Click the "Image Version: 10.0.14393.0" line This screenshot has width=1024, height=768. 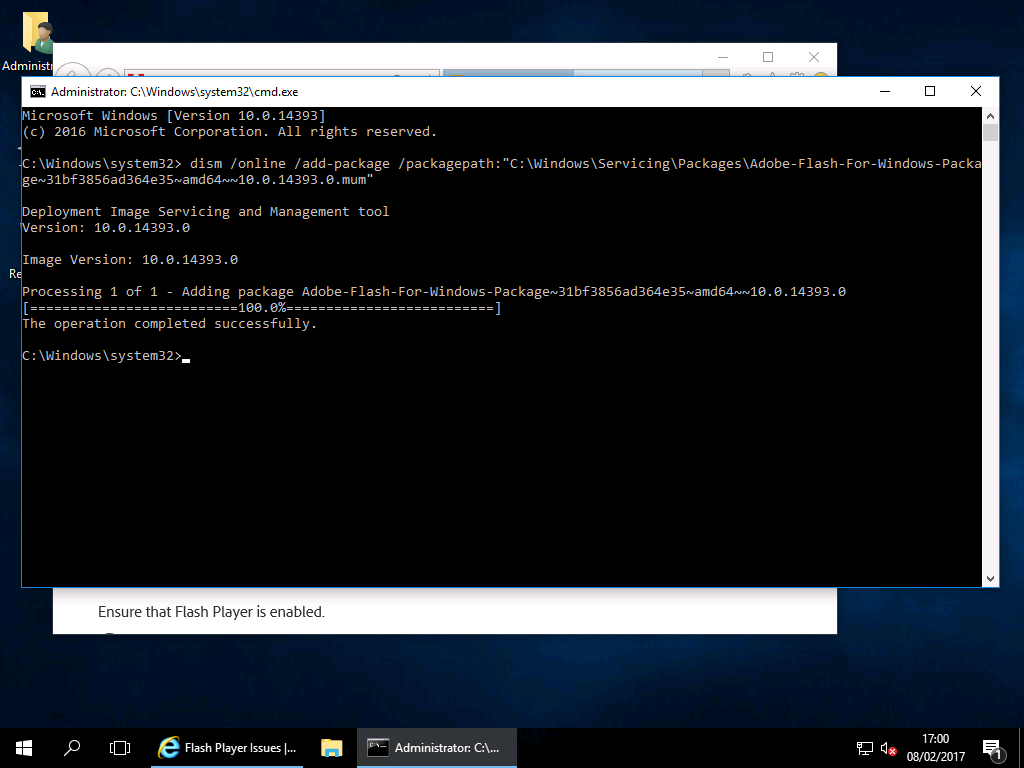[130, 260]
